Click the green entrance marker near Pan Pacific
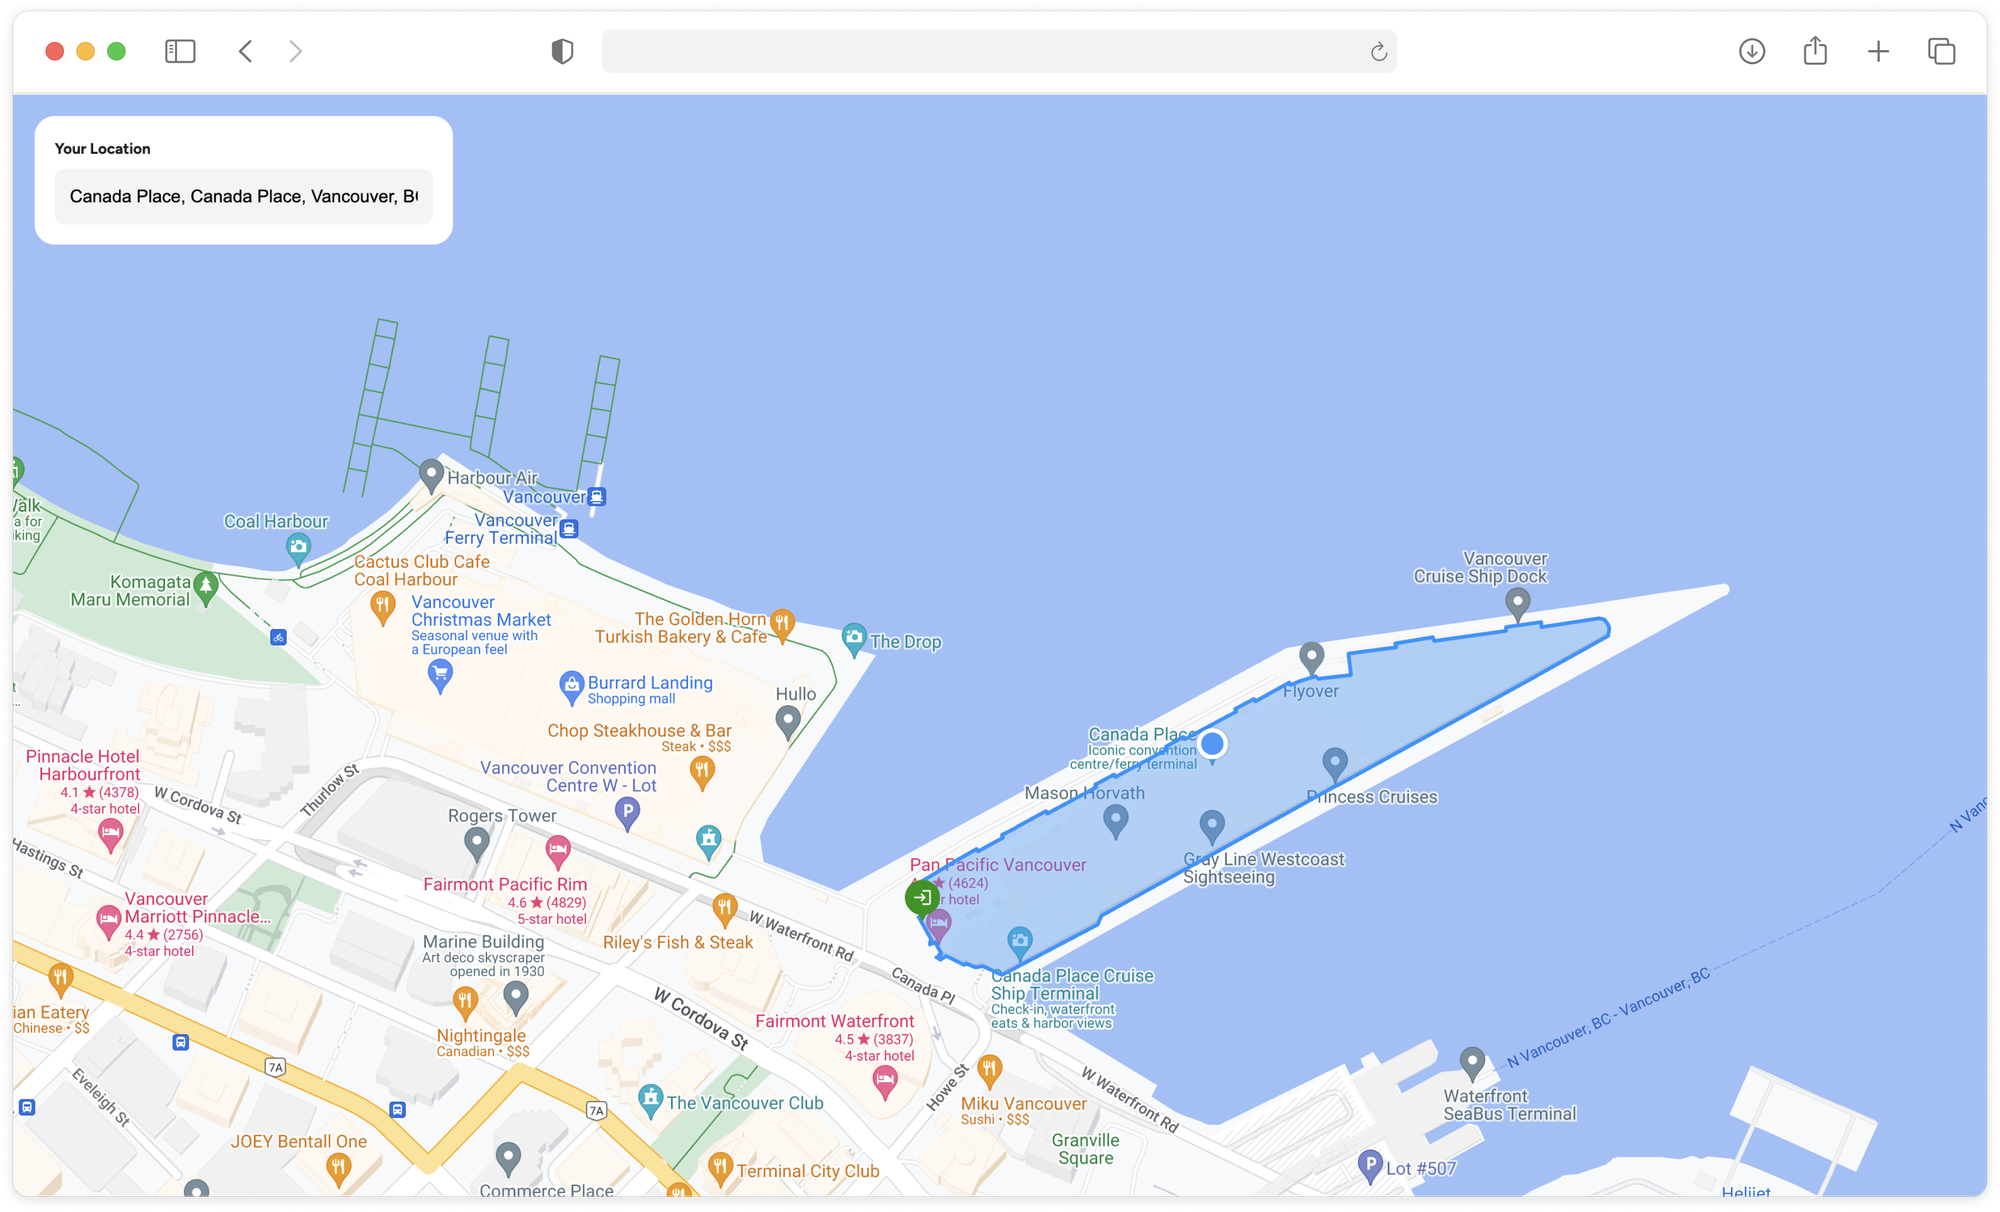Image resolution: width=2000 pixels, height=1212 pixels. coord(922,897)
